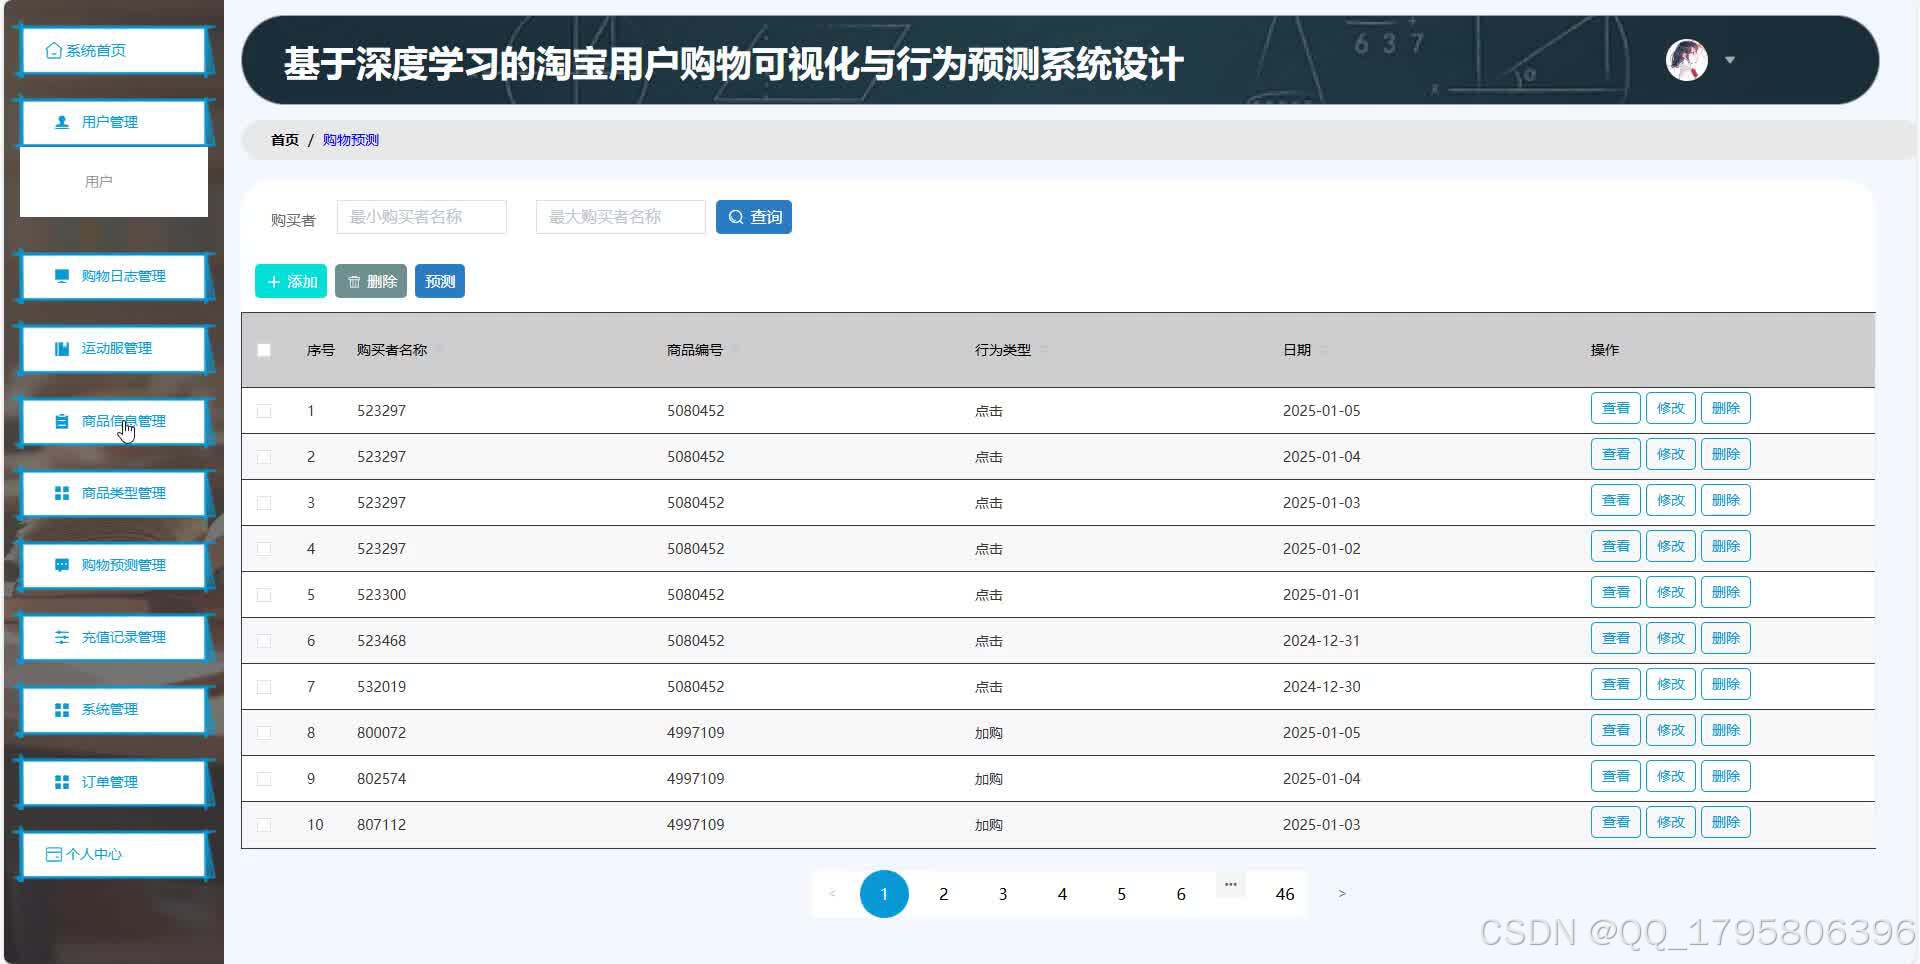Tick the checkbox for row 5
1920x964 pixels.
(264, 595)
